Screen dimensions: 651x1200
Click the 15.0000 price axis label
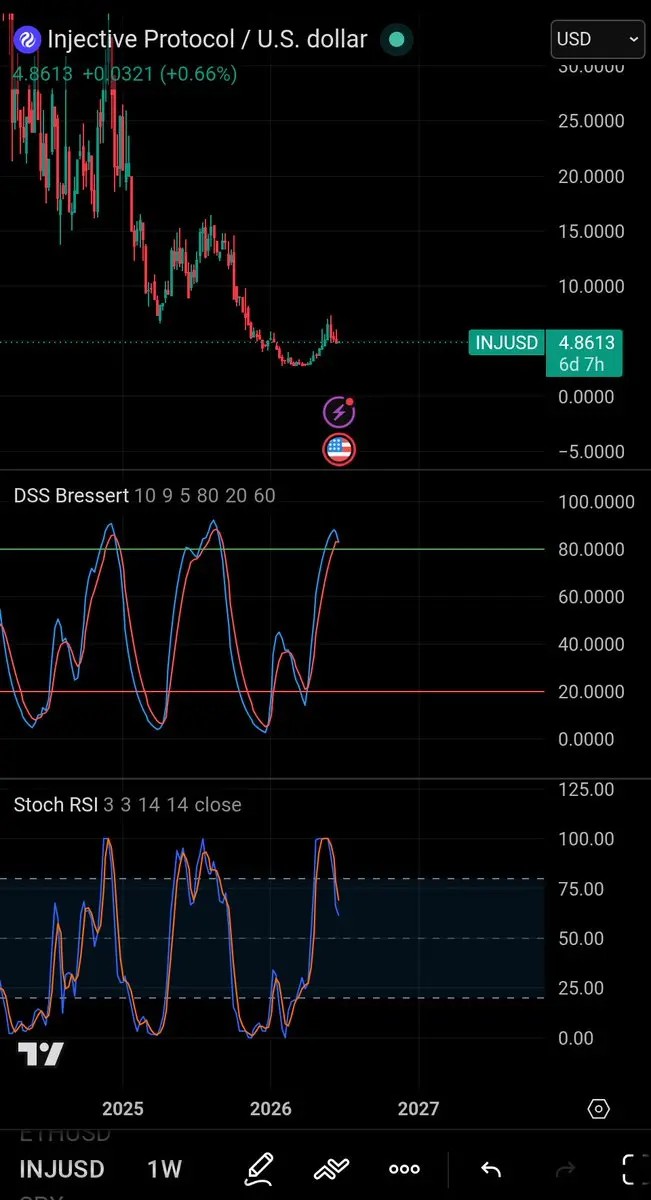(x=590, y=231)
